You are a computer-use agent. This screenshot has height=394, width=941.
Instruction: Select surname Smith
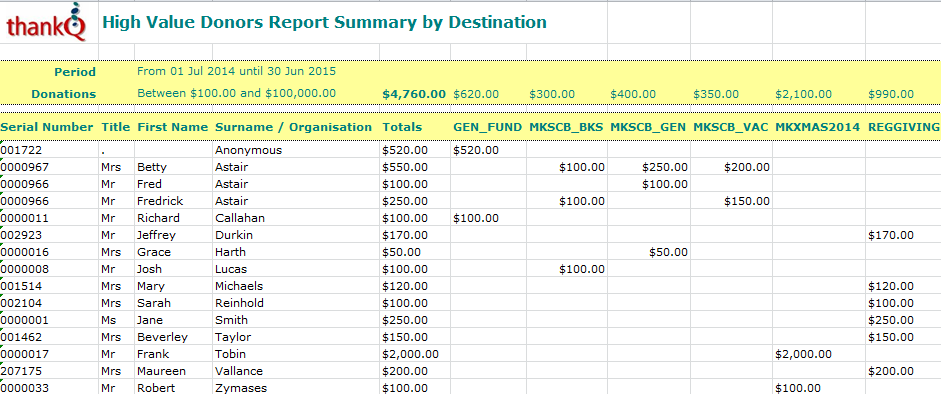pos(230,320)
